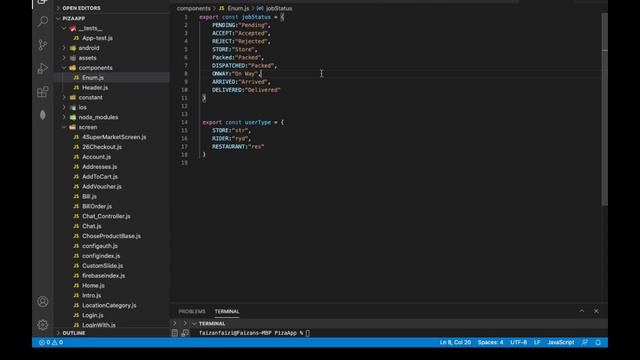640x360 pixels.
Task: Click the userType constant on line 14
Action: point(258,122)
